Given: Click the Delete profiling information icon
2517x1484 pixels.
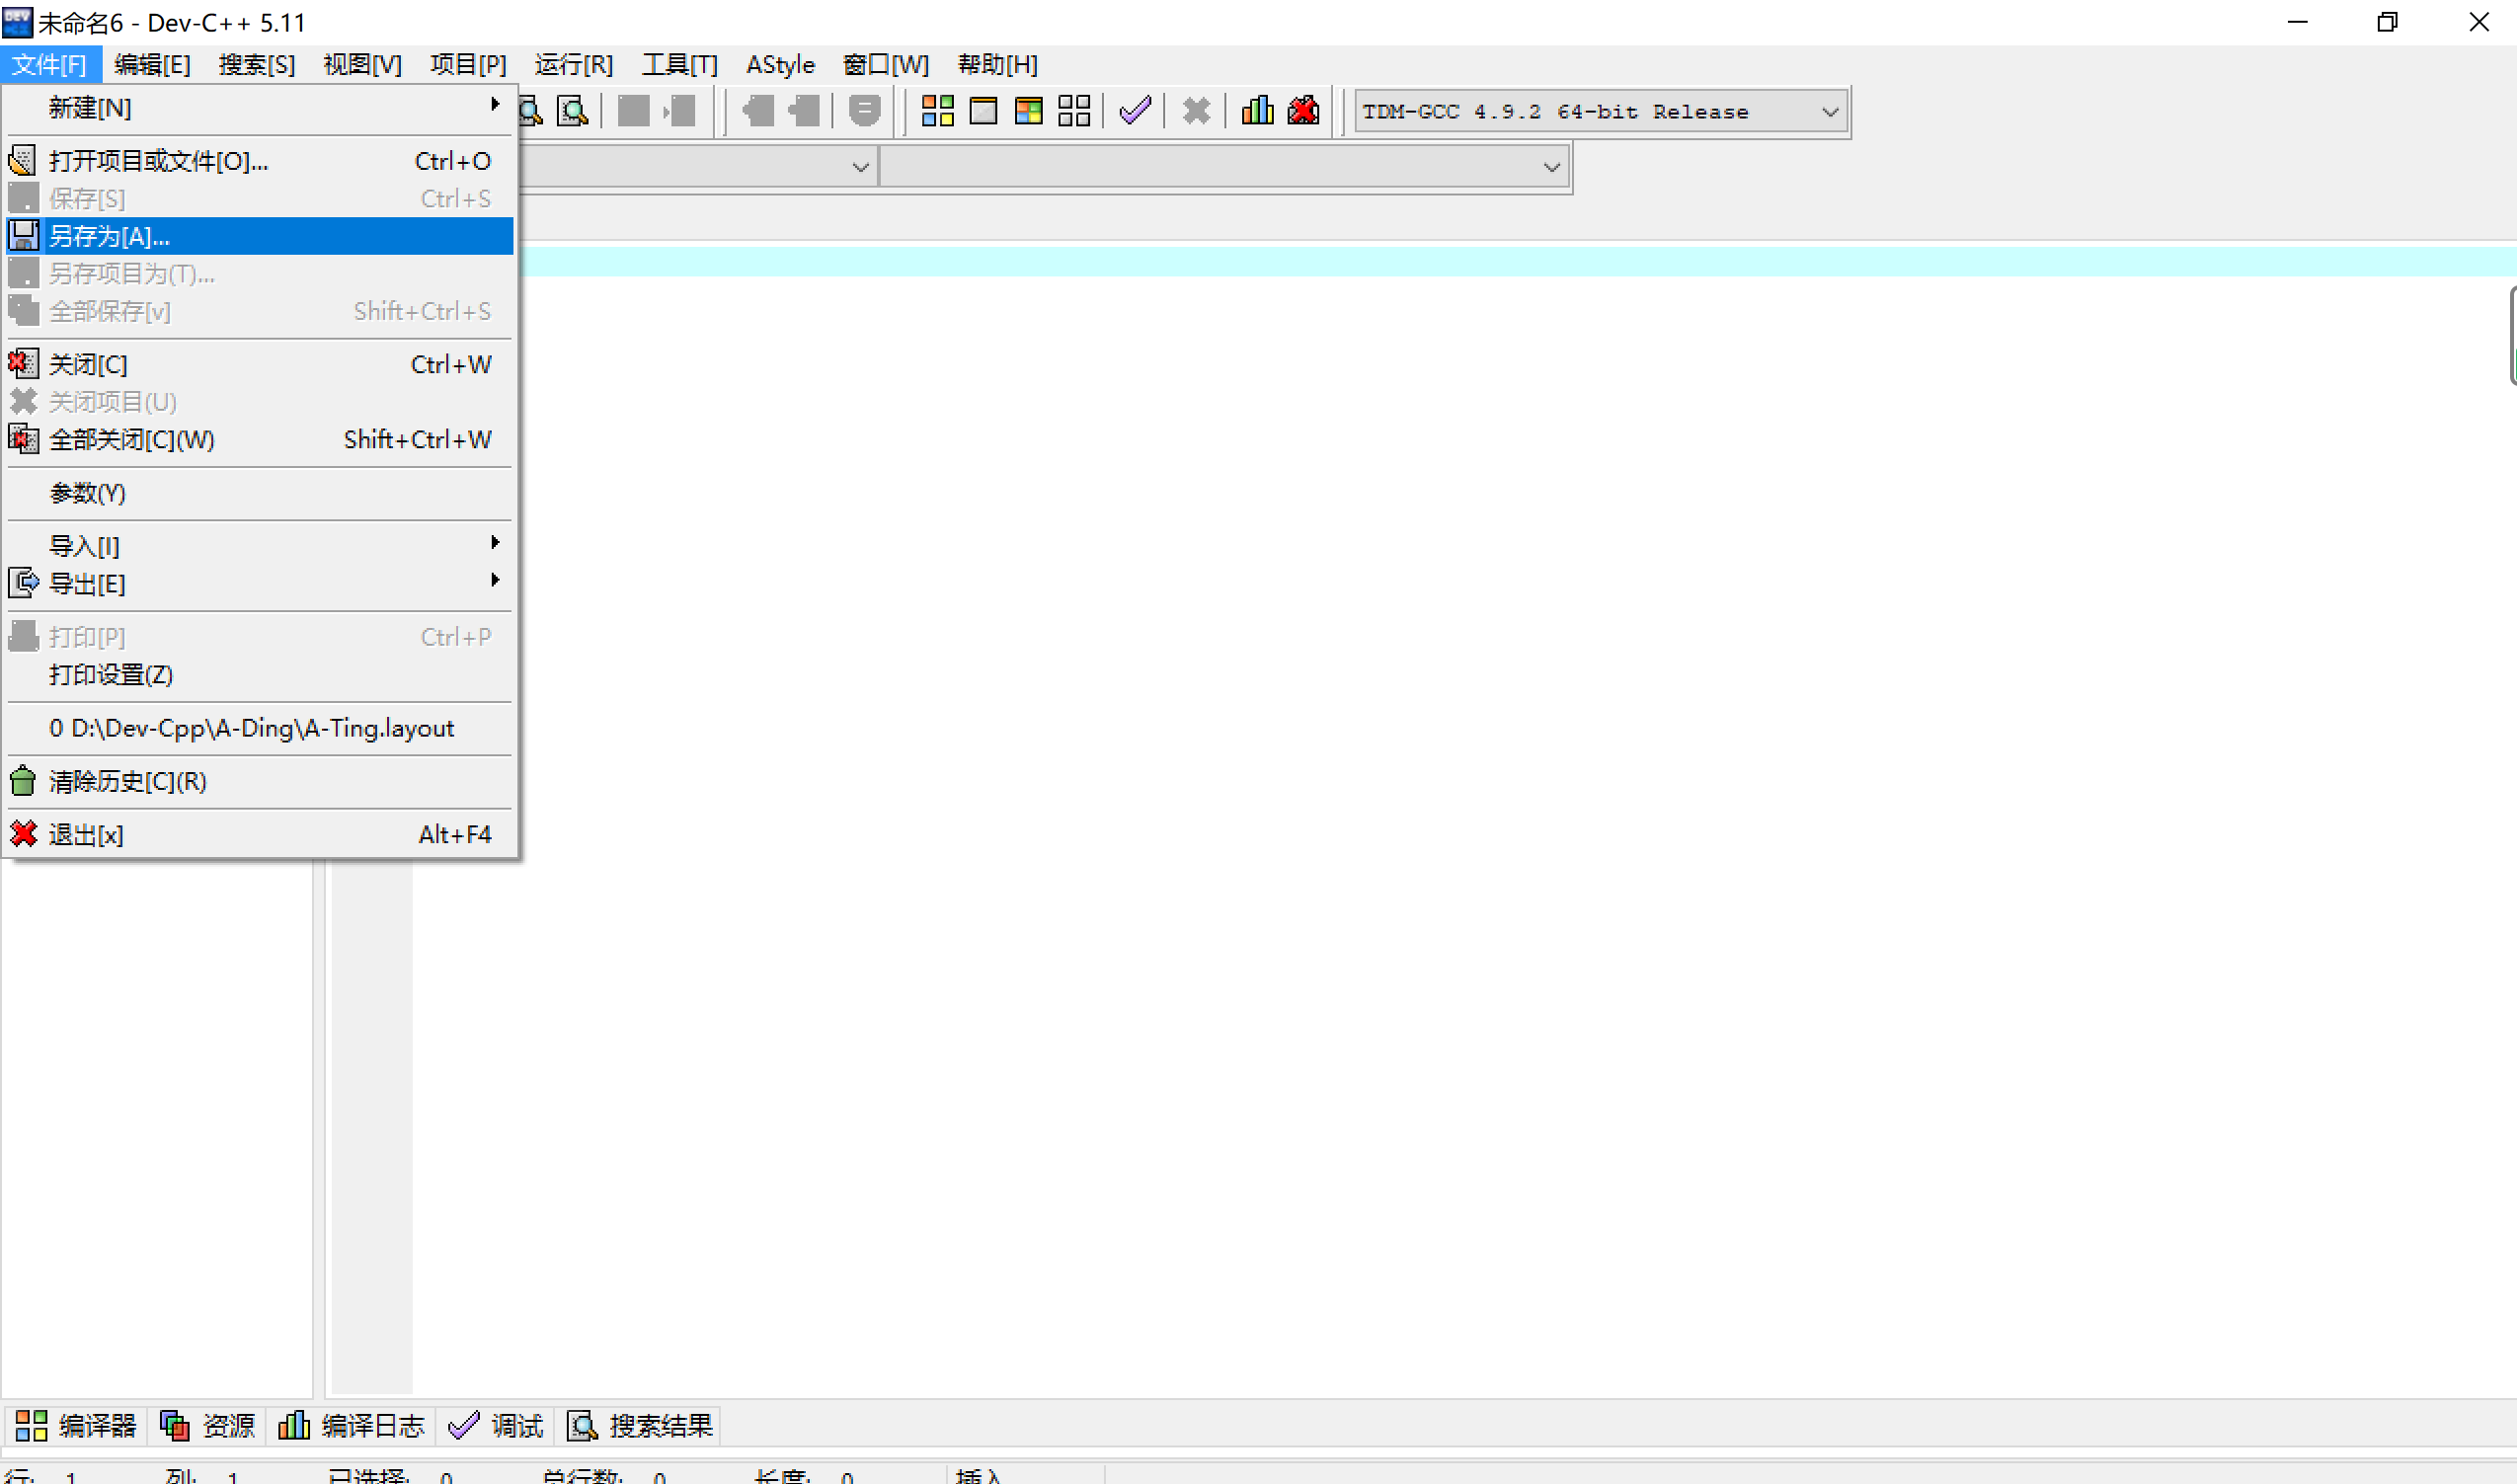Looking at the screenshot, I should point(1303,110).
